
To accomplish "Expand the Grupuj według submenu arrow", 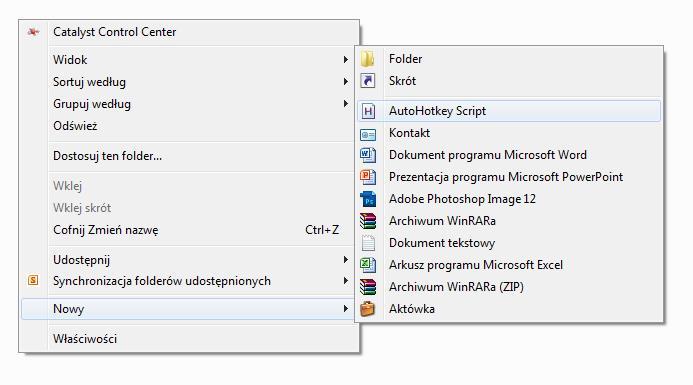I will pos(346,103).
